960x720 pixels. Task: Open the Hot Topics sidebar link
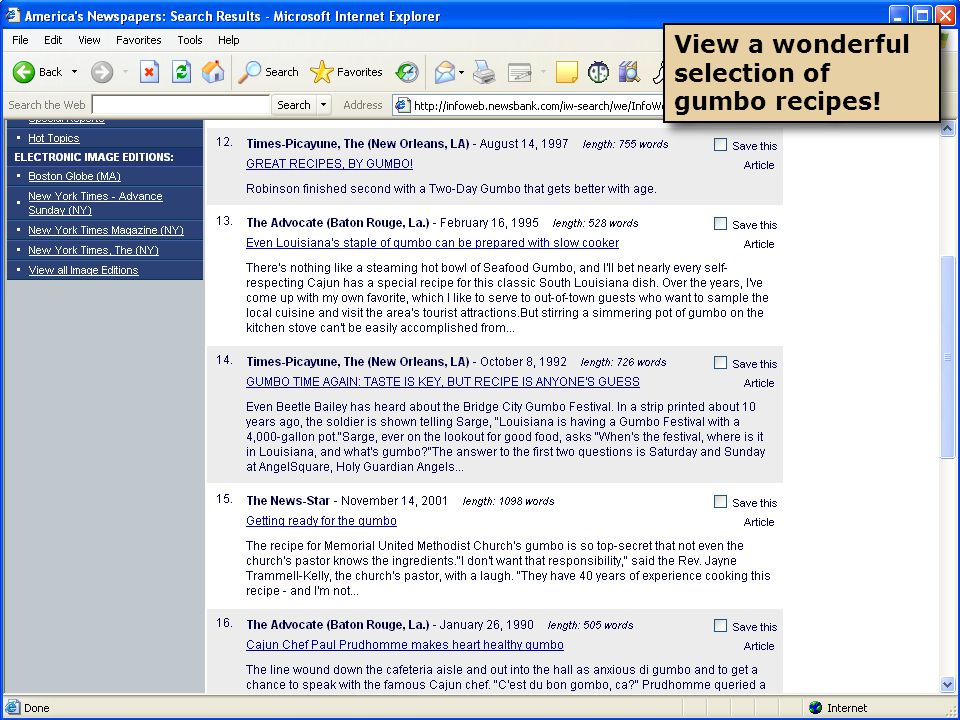(x=54, y=138)
